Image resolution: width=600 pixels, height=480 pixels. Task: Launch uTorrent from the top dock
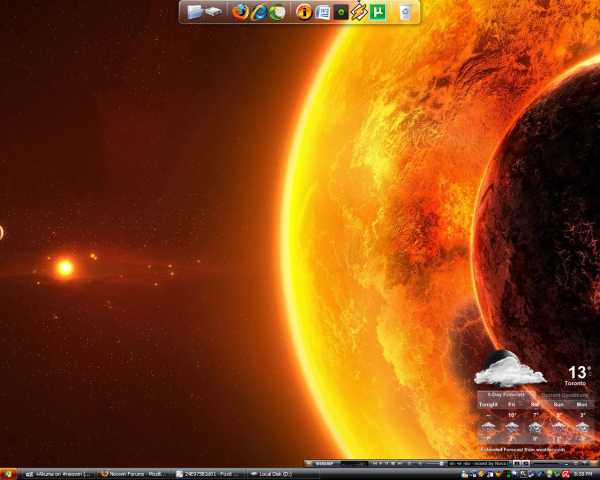tap(378, 12)
